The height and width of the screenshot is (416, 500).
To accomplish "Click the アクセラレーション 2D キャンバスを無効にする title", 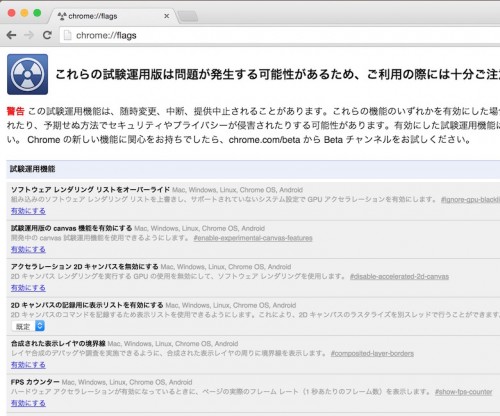I will (85, 267).
